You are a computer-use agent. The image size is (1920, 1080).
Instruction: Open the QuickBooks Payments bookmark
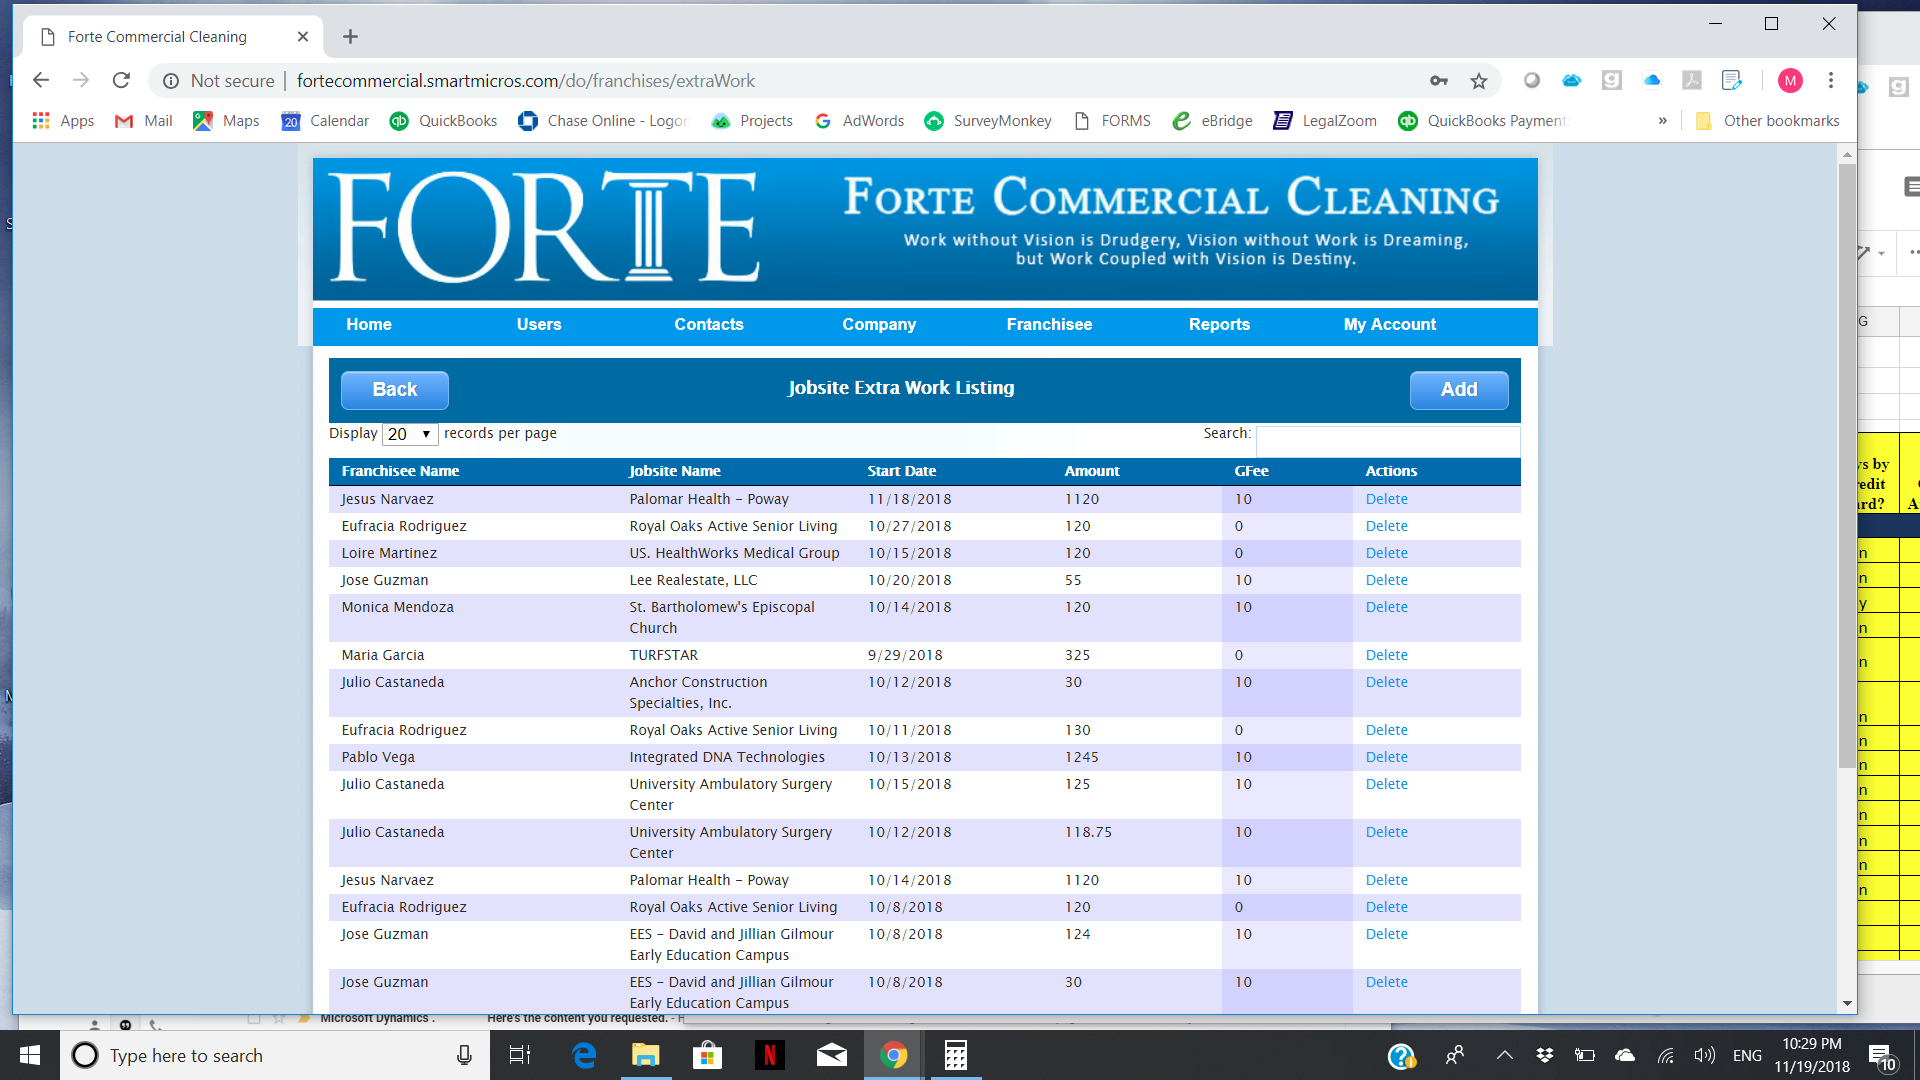[1482, 121]
